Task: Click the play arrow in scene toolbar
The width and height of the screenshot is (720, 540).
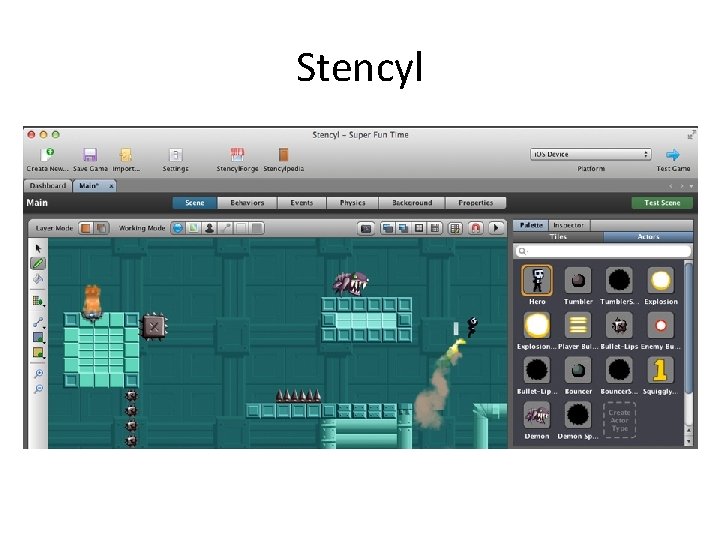Action: (x=496, y=228)
